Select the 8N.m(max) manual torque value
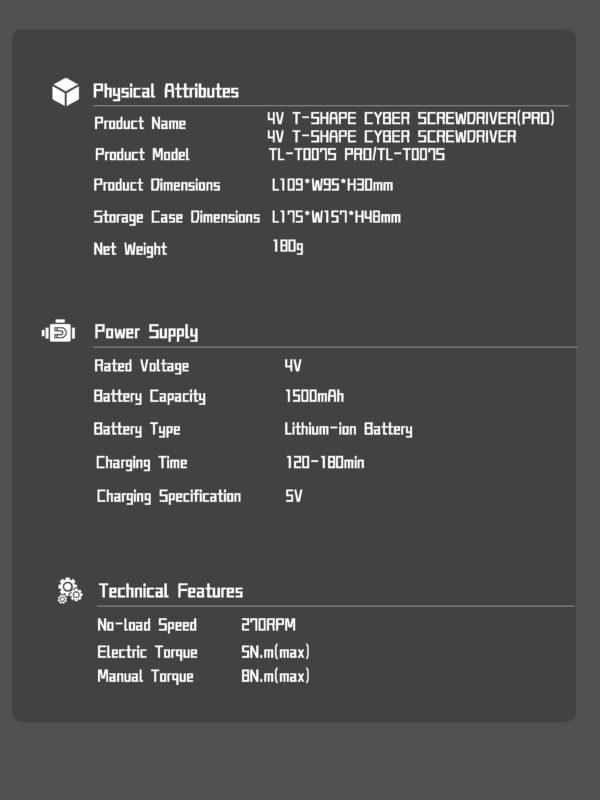Viewport: 600px width, 800px height. click(x=276, y=677)
